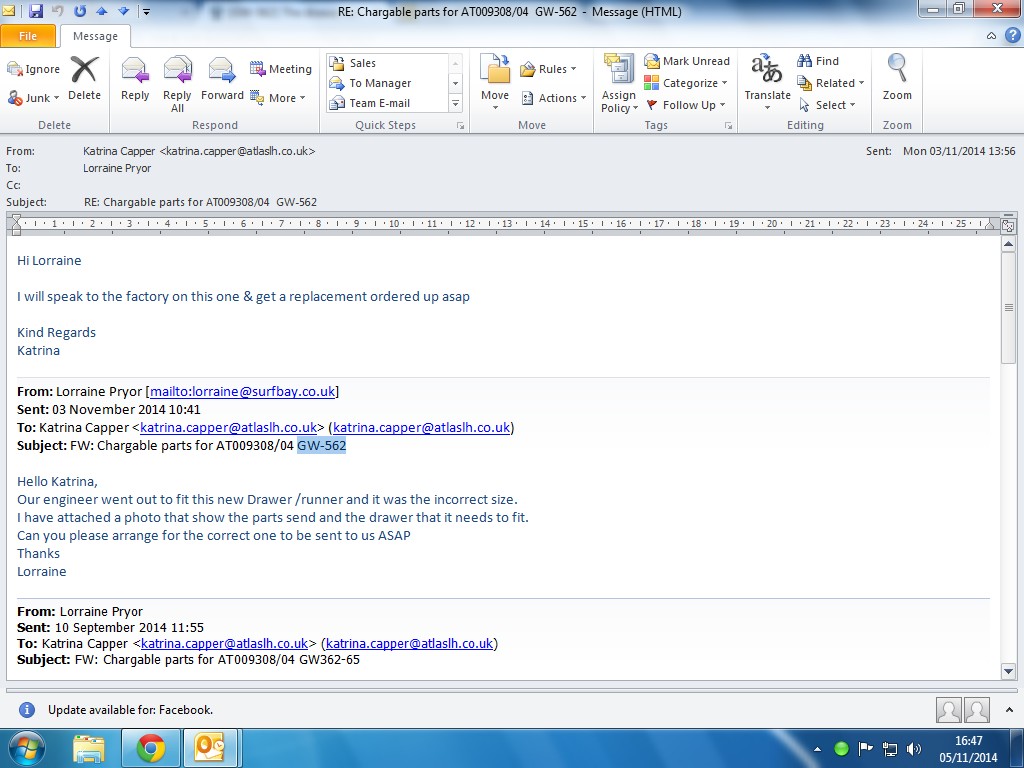The image size is (1024, 768).
Task: Open Google Chrome from the taskbar
Action: (151, 748)
